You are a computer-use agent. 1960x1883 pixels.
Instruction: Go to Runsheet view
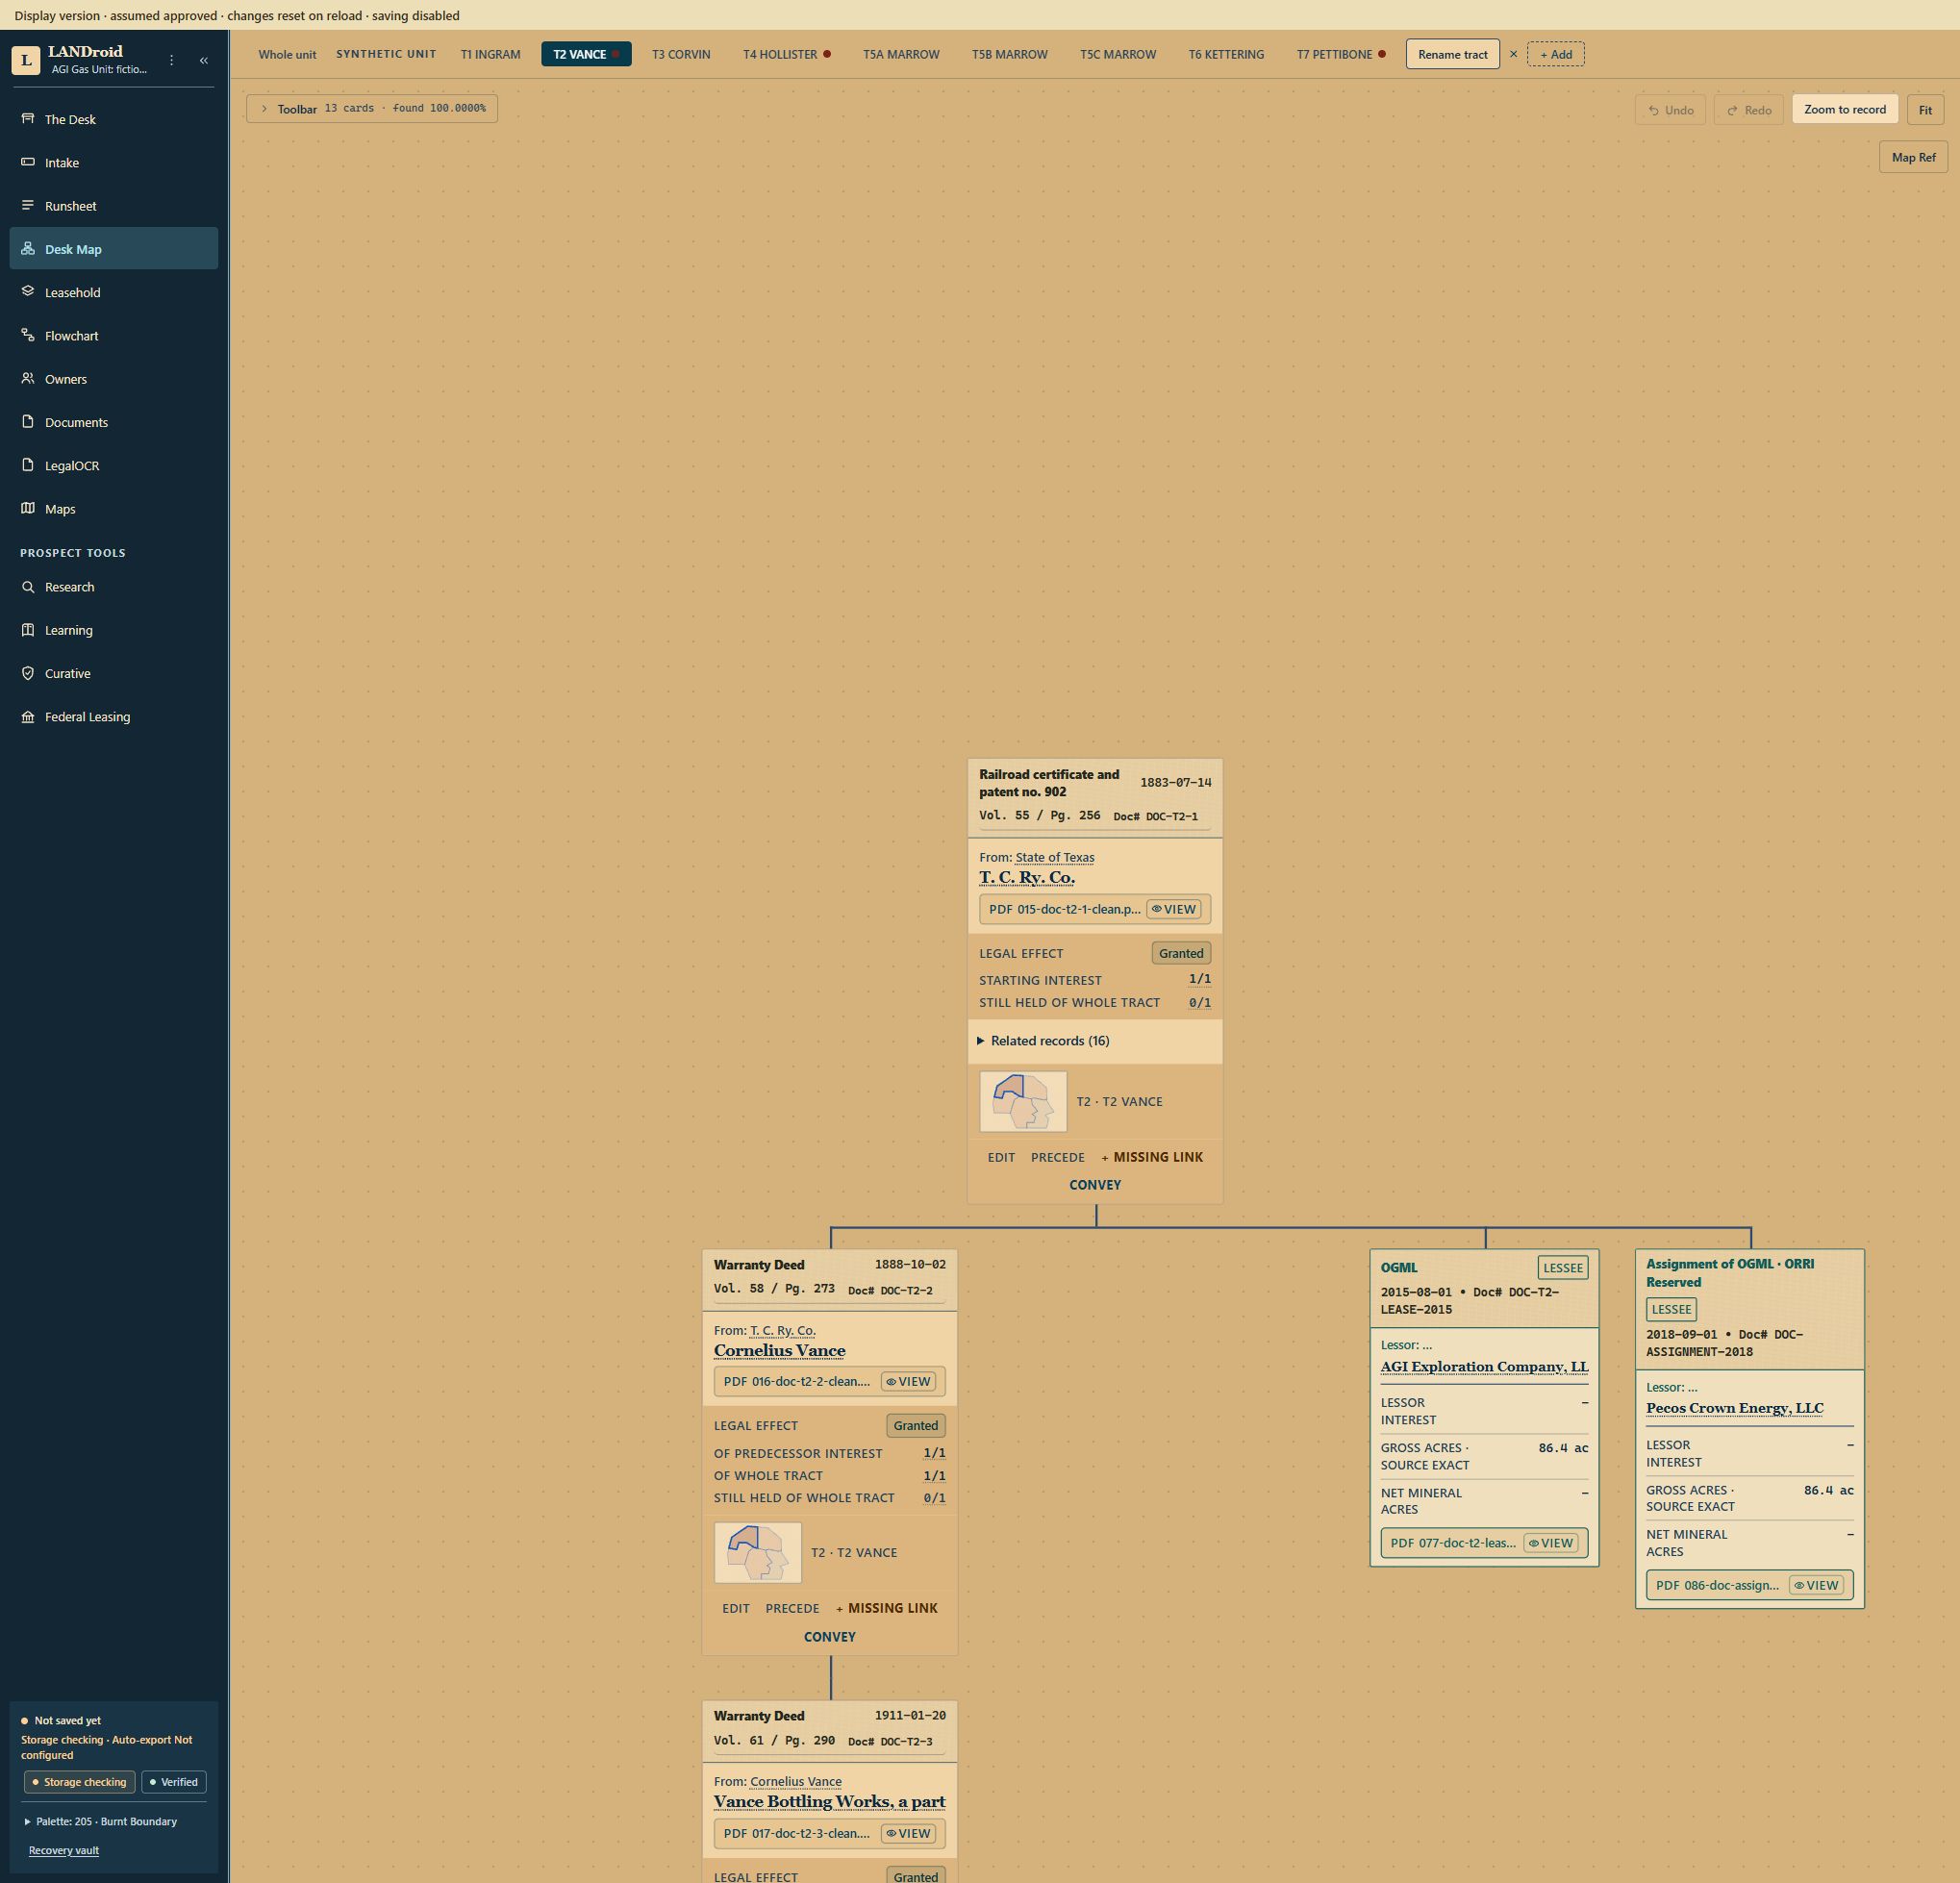[x=113, y=206]
